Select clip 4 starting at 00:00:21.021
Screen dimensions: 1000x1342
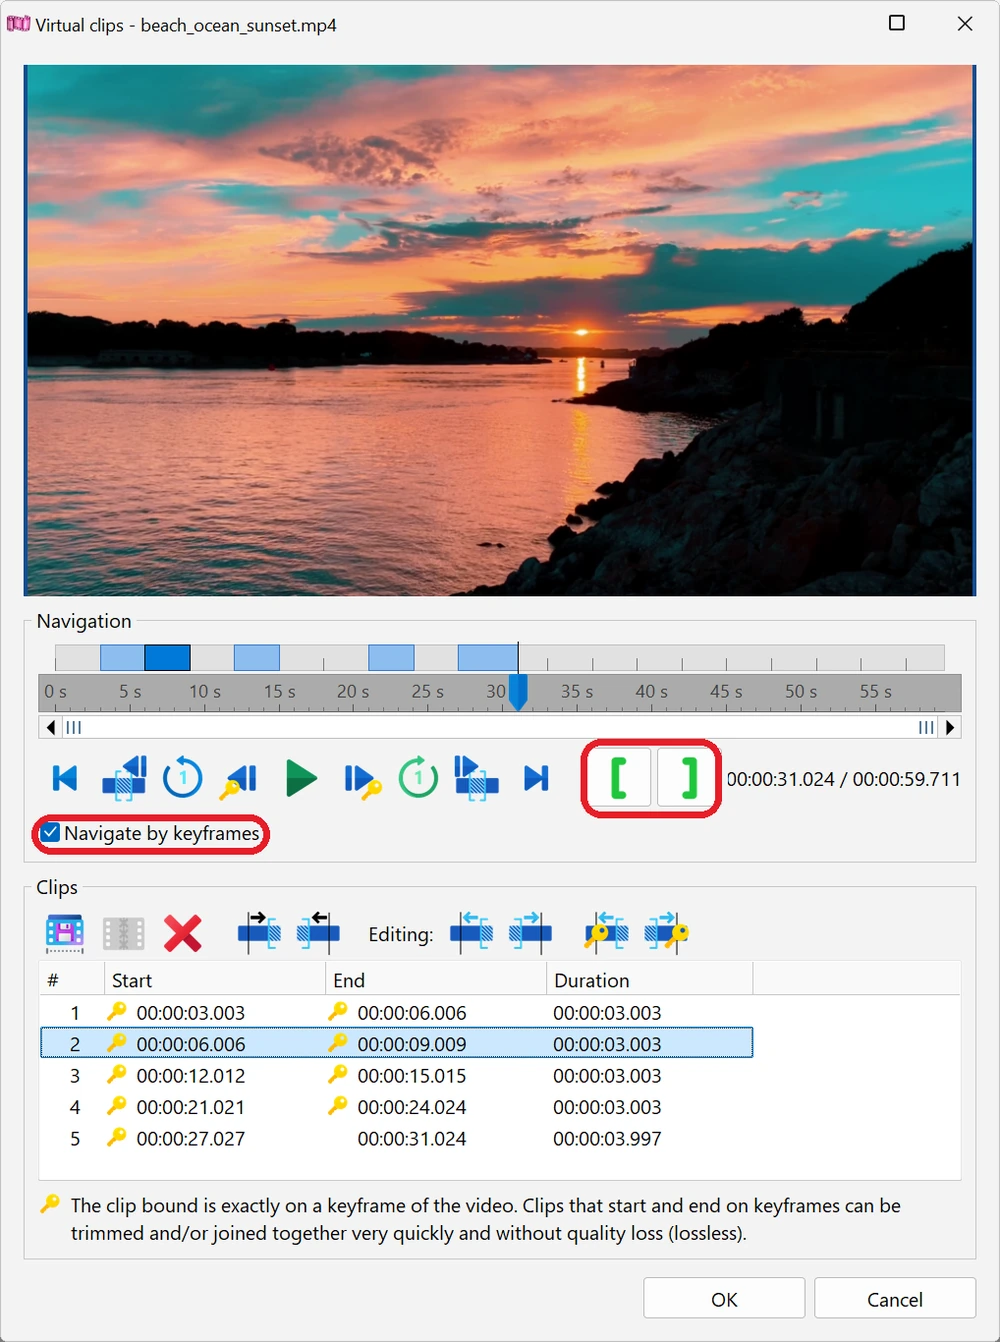coord(396,1107)
